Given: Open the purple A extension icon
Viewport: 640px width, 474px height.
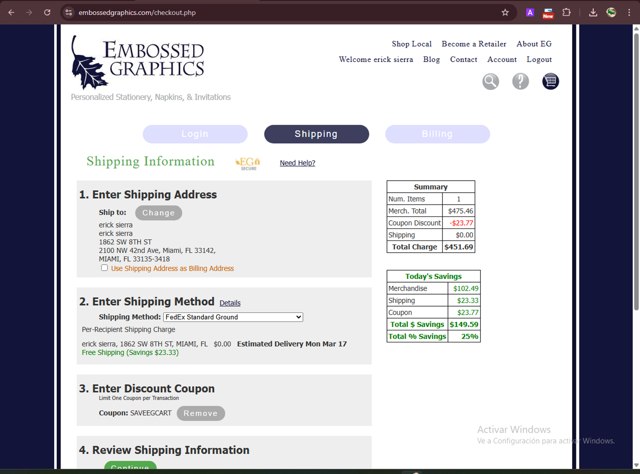Looking at the screenshot, I should [530, 12].
